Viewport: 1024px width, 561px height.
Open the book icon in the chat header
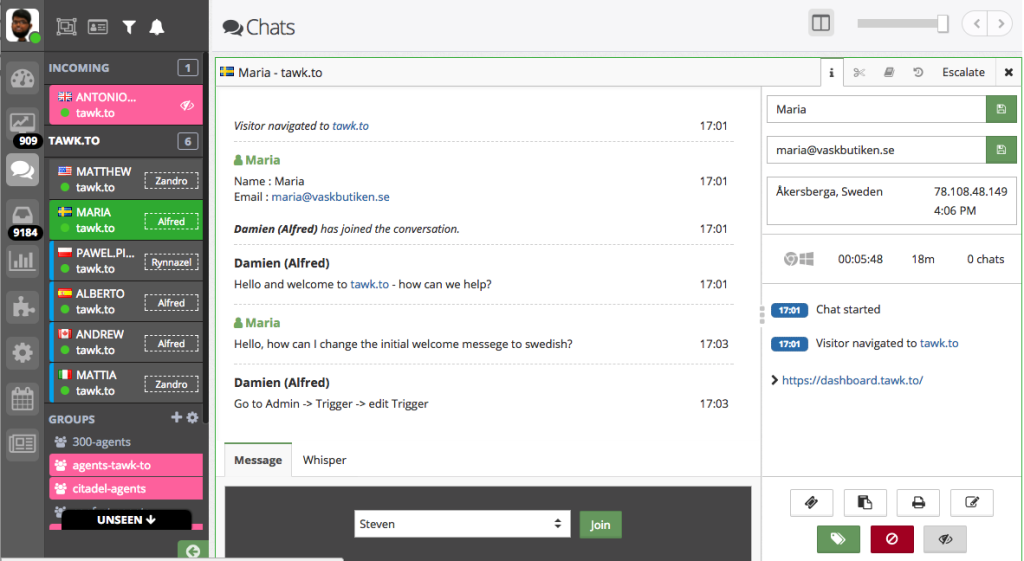[x=889, y=72]
